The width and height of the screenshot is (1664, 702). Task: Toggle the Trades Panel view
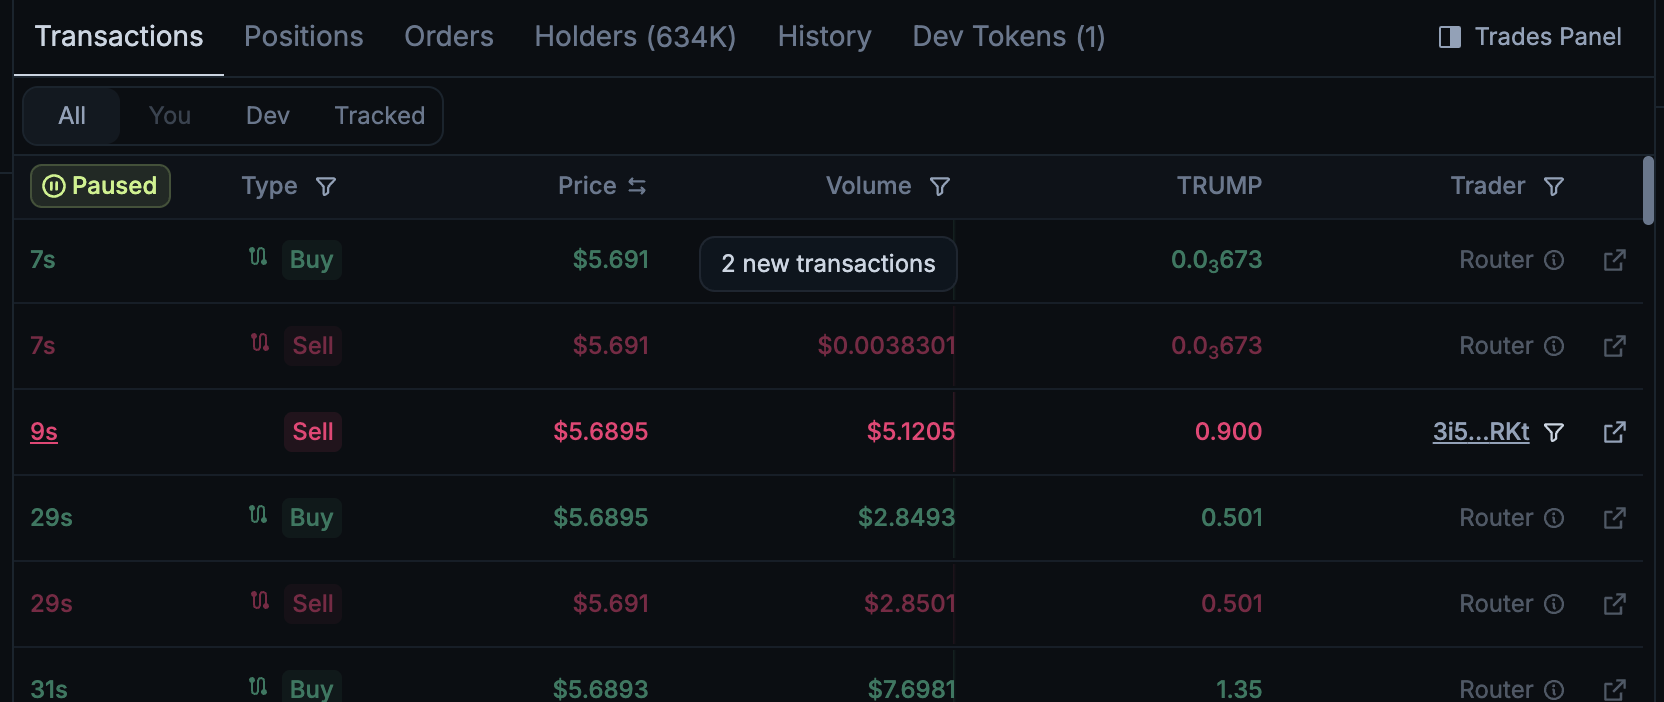click(x=1530, y=37)
